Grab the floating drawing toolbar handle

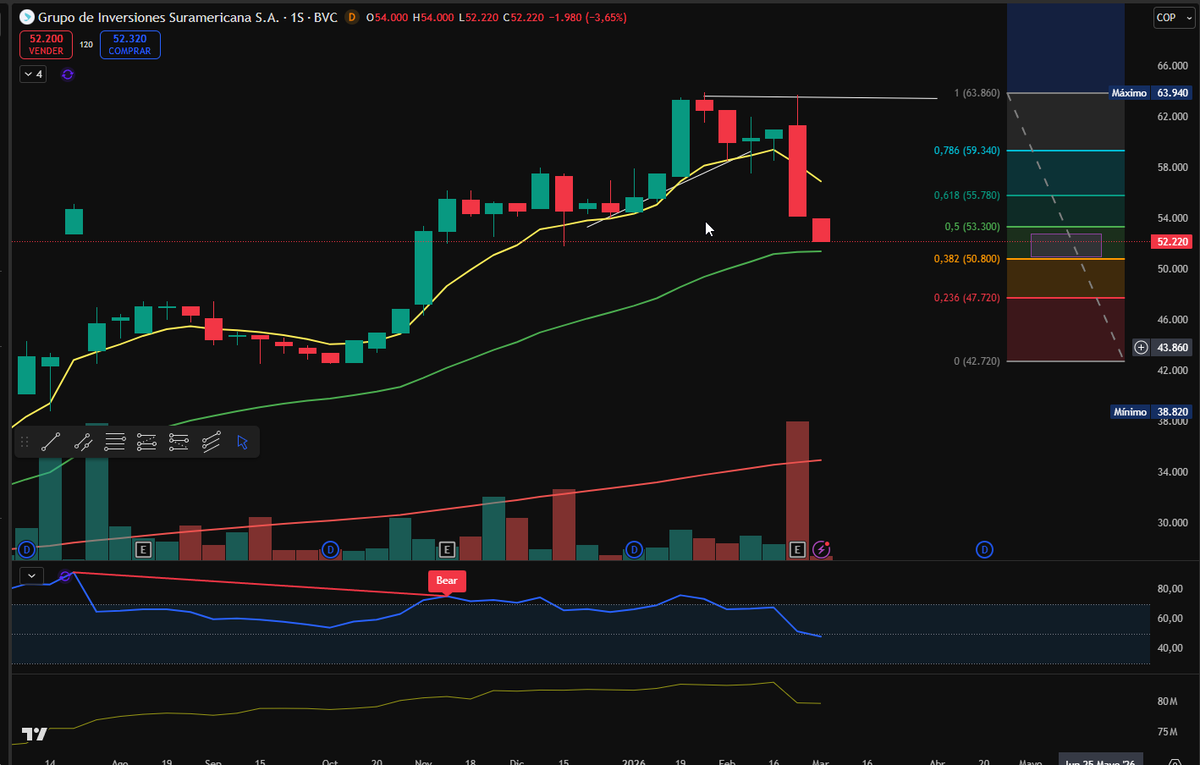click(25, 442)
